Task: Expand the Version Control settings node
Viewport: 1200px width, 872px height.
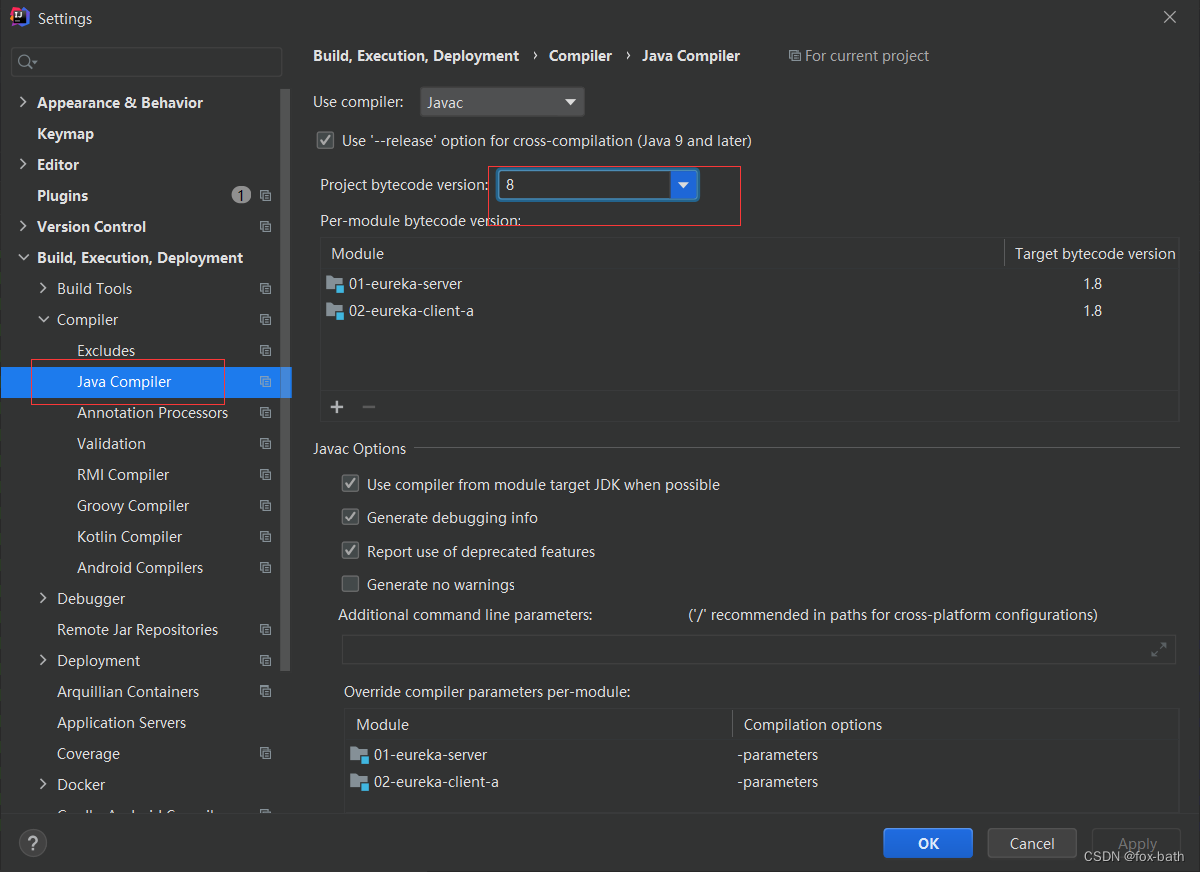Action: (x=23, y=227)
